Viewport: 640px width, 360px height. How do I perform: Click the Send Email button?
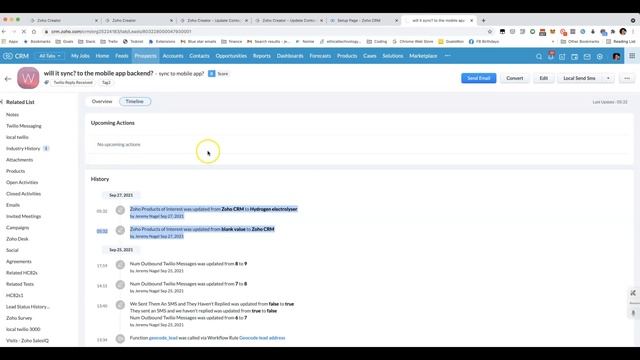(479, 78)
